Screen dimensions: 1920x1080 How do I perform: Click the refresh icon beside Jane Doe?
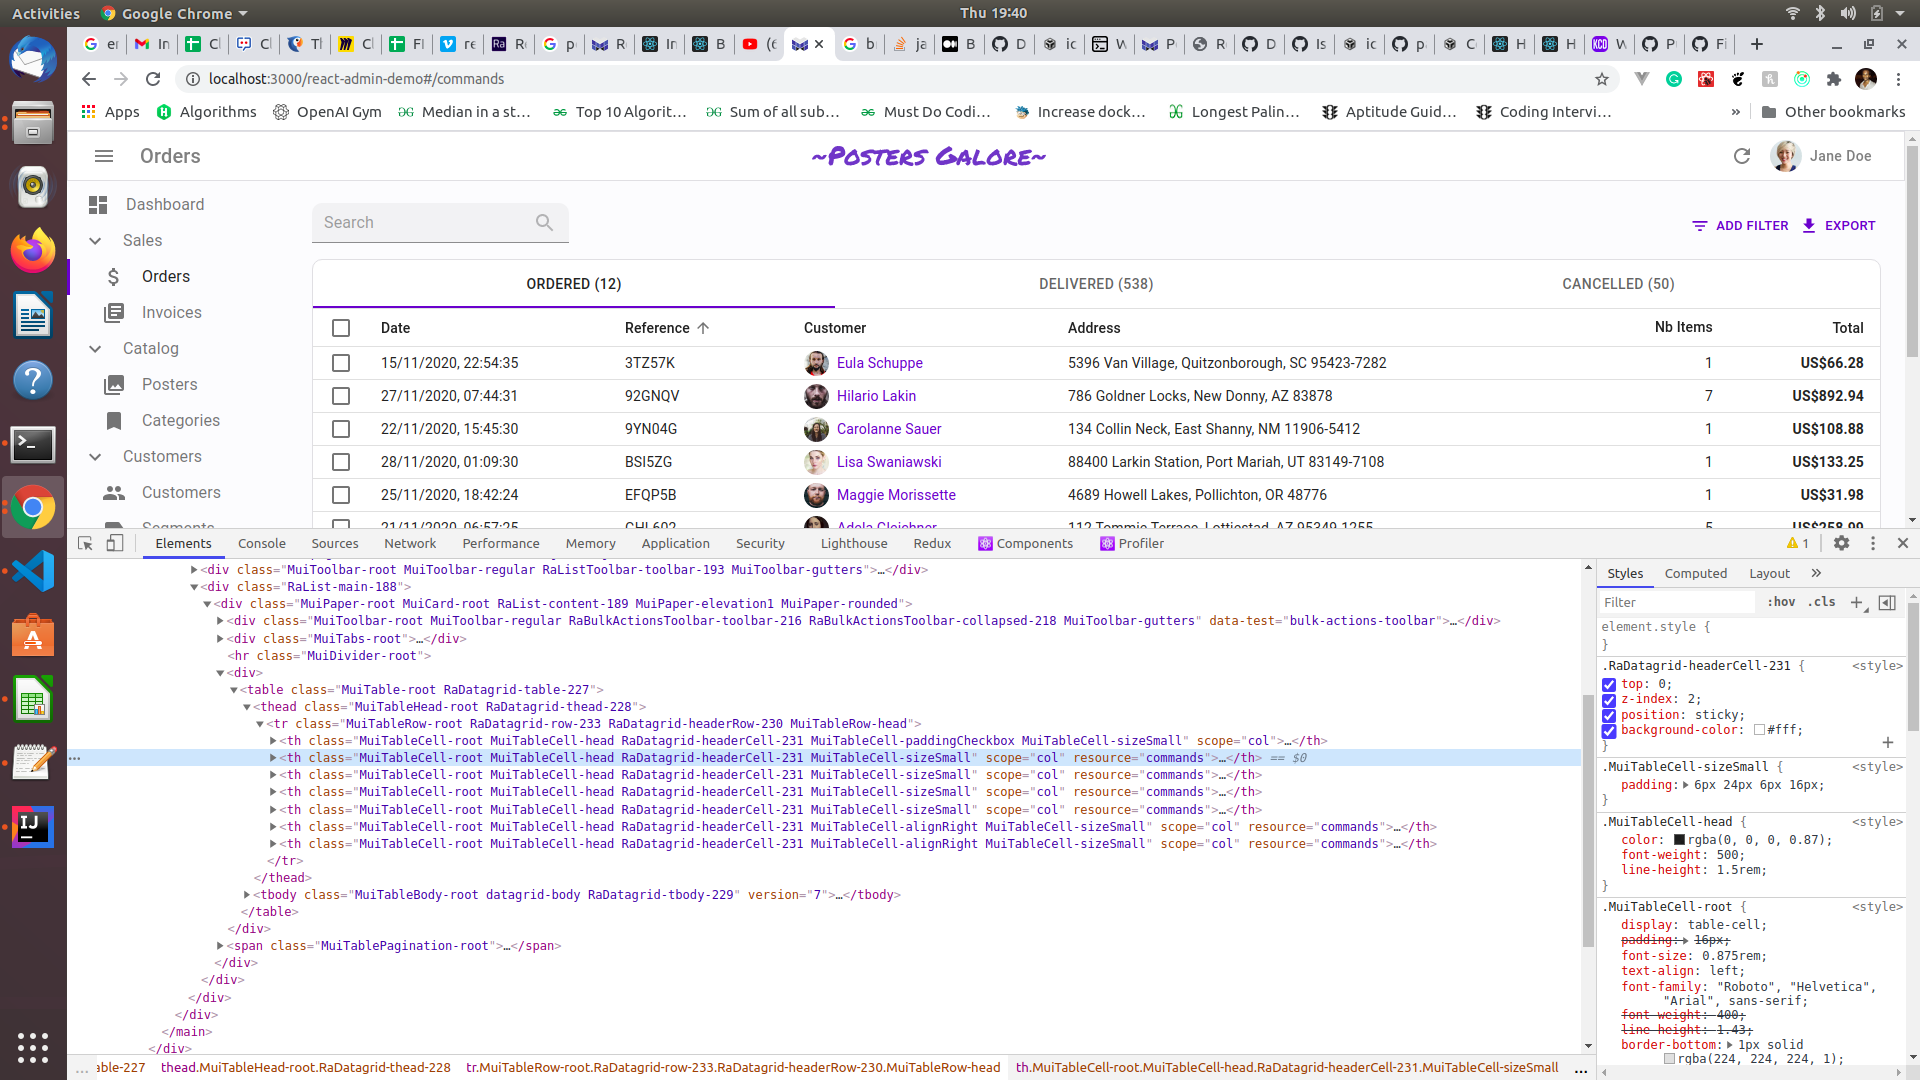(1743, 156)
